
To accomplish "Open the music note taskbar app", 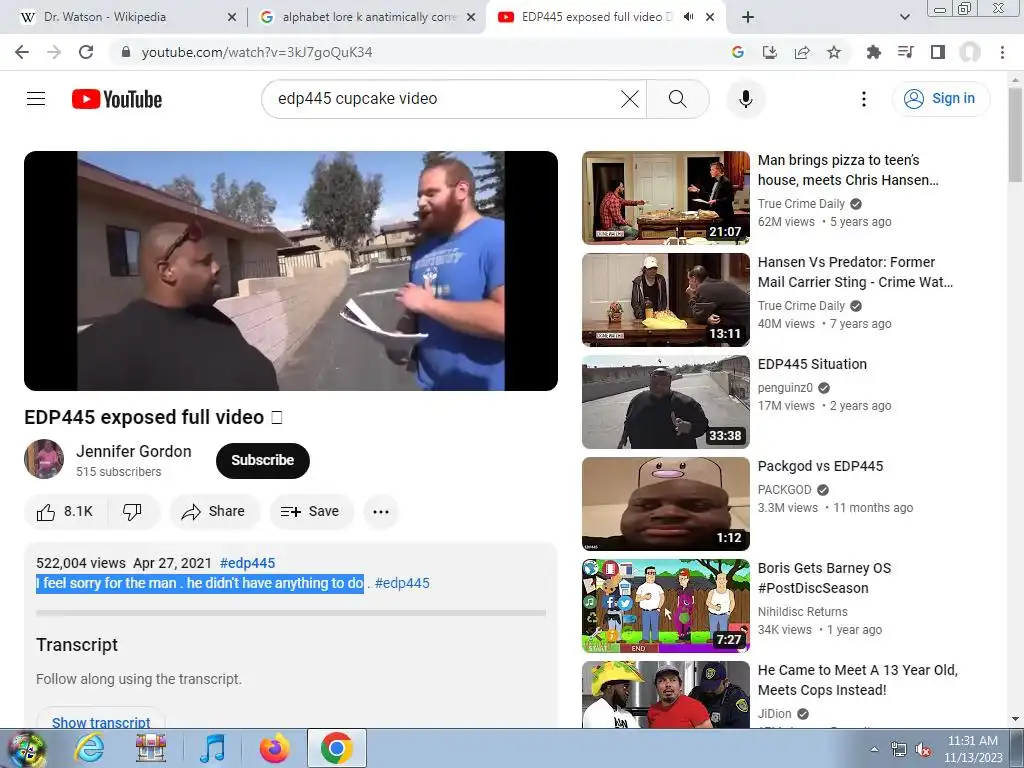I will 212,748.
